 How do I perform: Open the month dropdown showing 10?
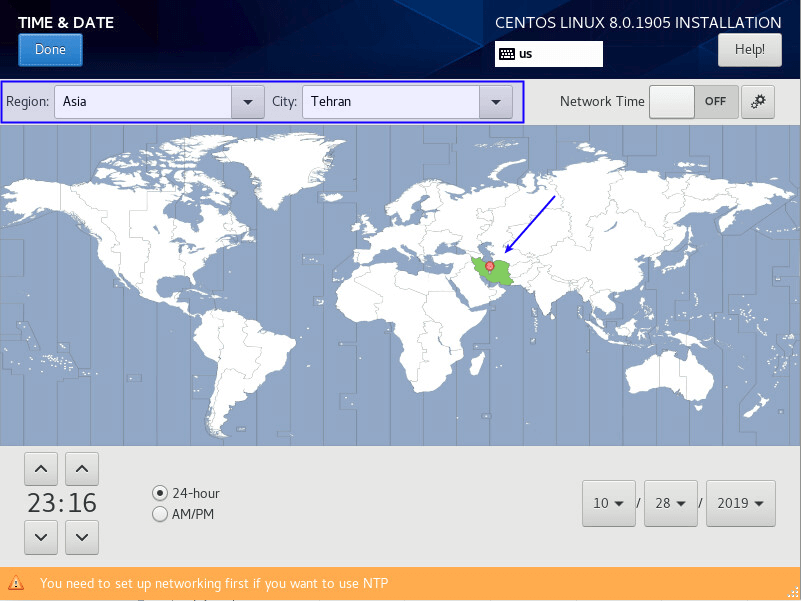(609, 503)
